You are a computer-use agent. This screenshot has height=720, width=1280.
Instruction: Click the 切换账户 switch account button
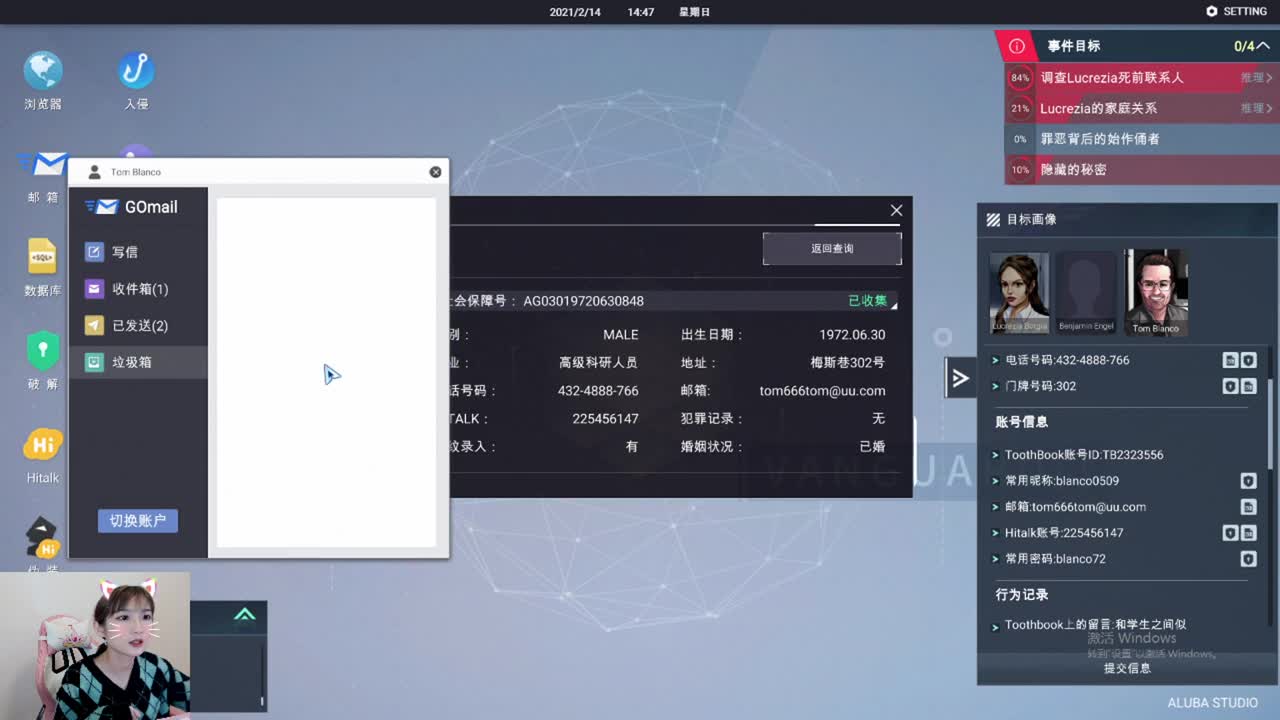pos(138,521)
